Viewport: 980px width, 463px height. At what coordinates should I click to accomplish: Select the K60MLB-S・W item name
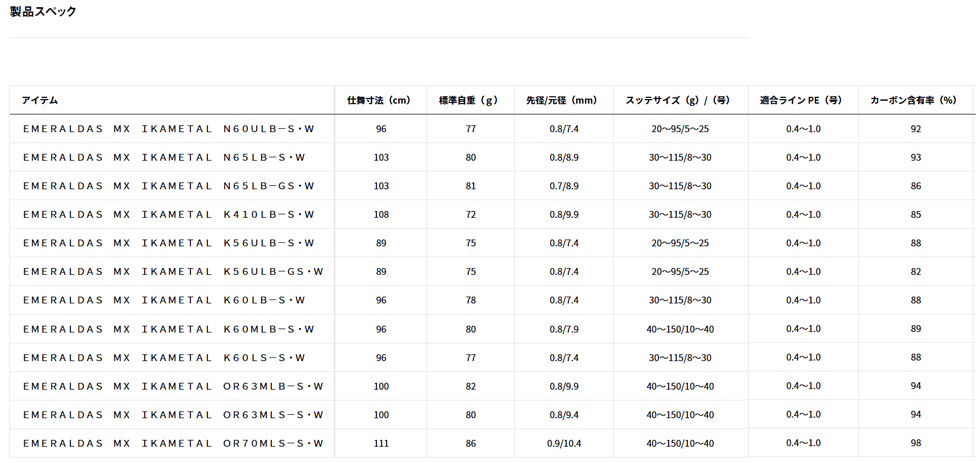coord(169,329)
